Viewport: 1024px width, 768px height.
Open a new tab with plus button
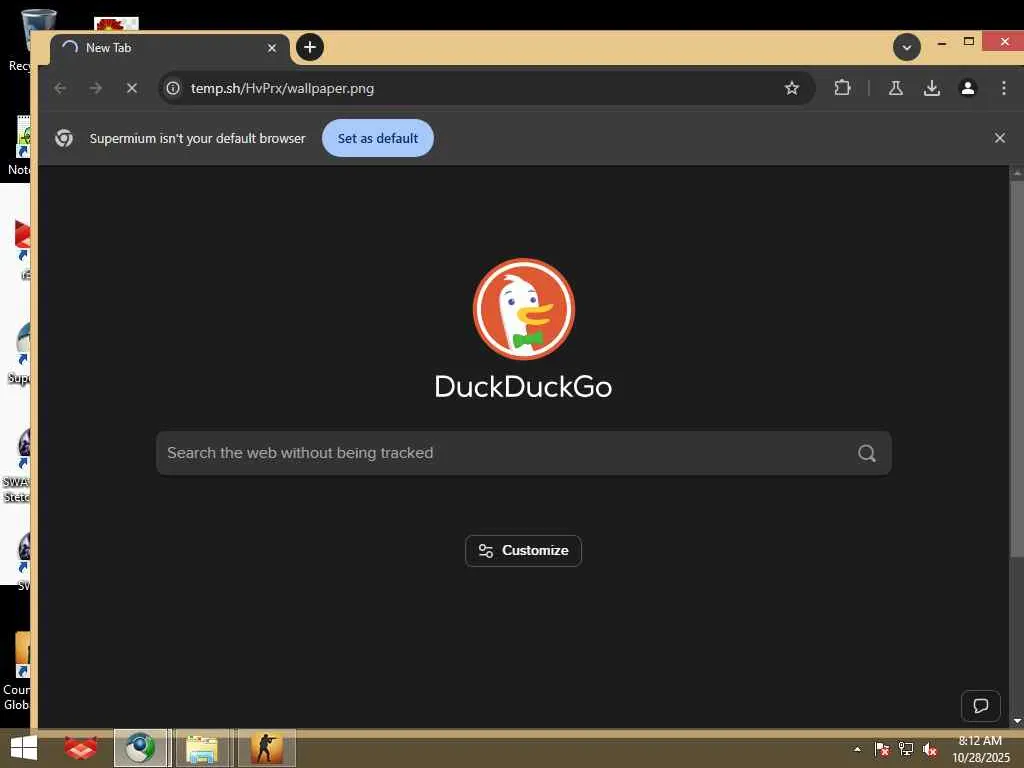[310, 47]
